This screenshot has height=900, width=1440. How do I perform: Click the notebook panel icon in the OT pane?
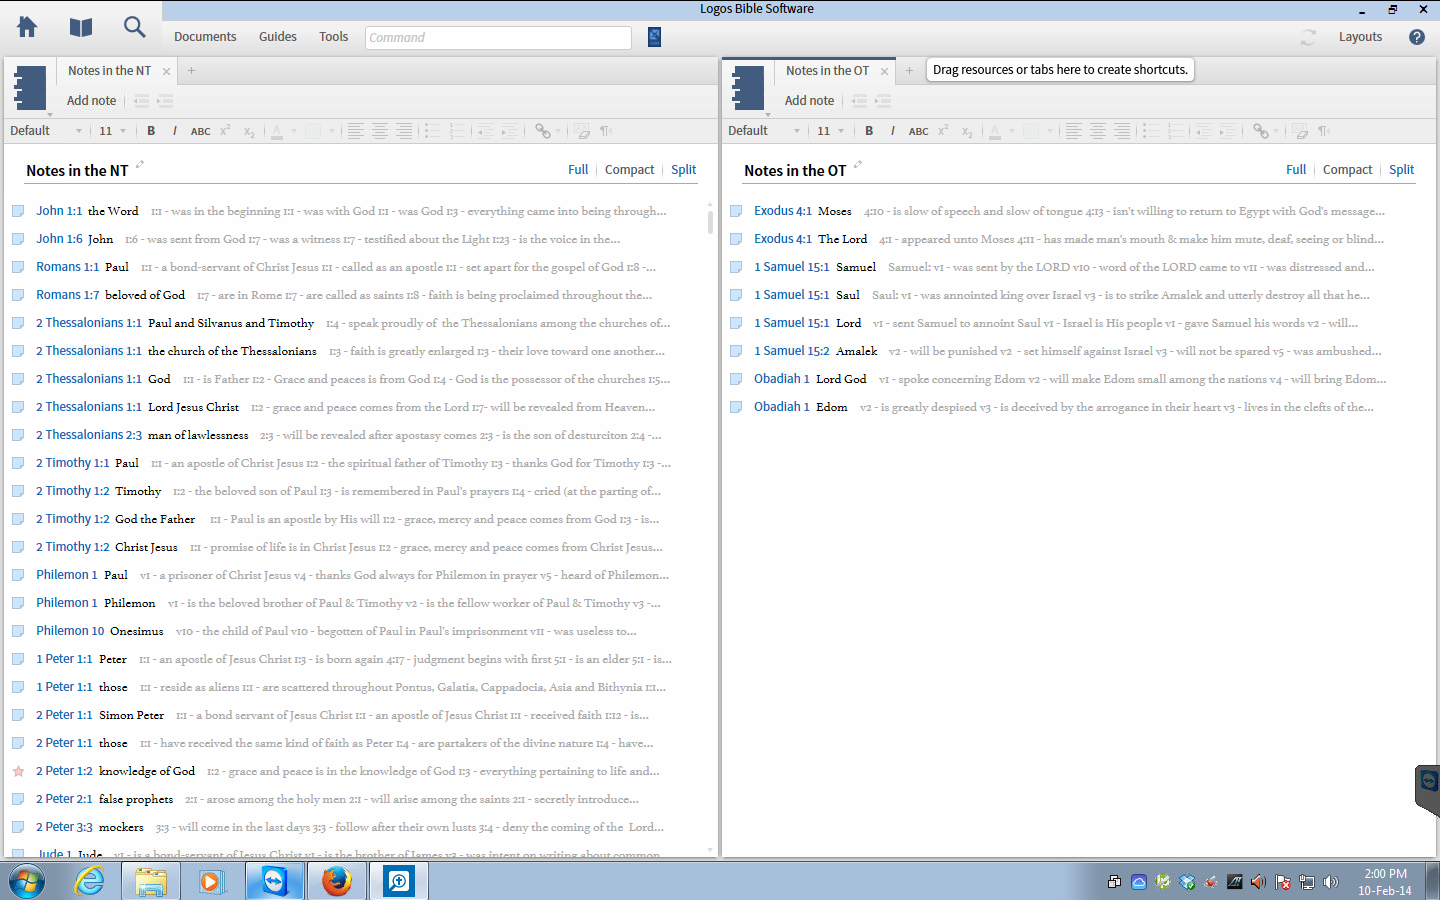(x=748, y=88)
